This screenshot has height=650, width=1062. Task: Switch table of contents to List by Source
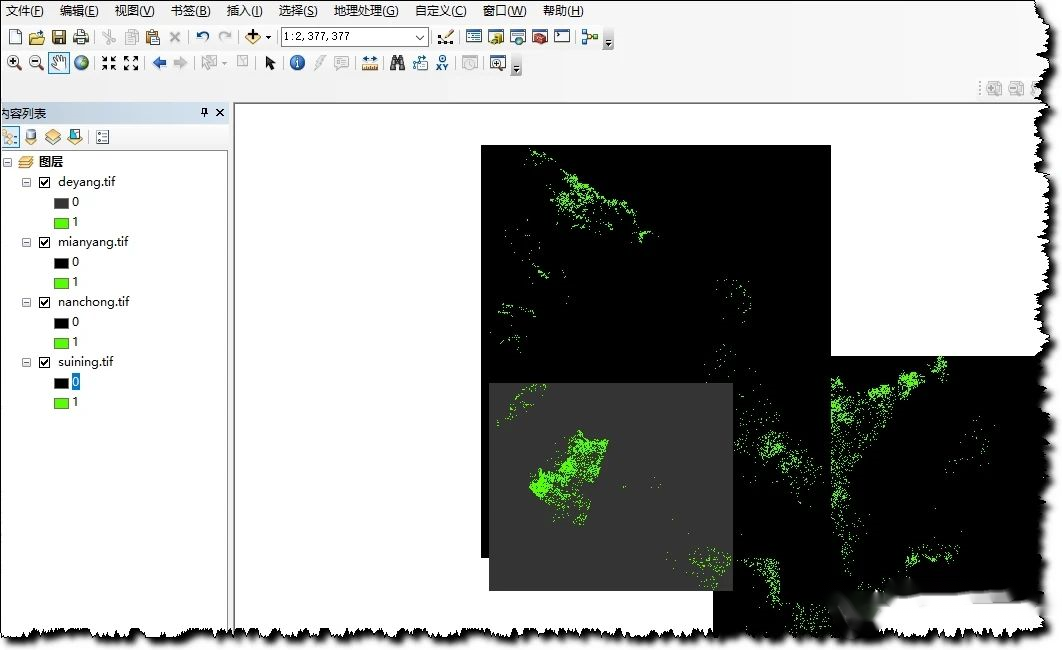pos(30,136)
